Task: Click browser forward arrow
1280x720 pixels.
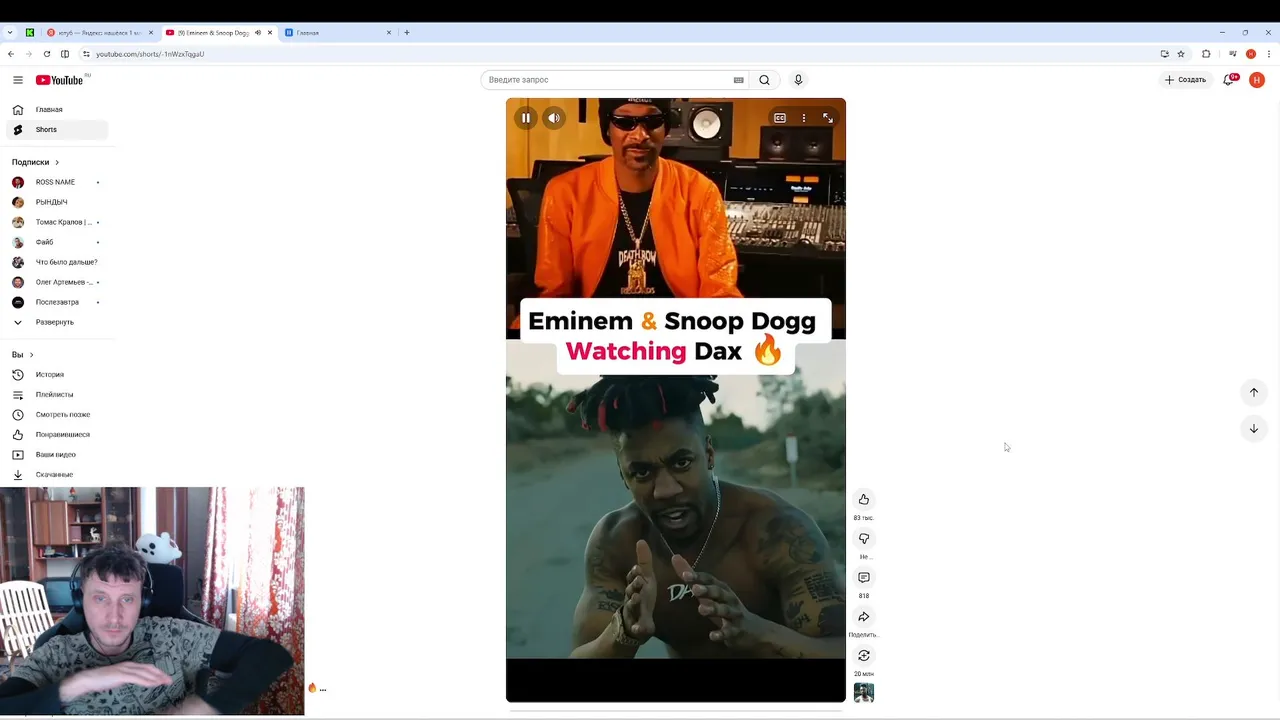Action: point(28,54)
